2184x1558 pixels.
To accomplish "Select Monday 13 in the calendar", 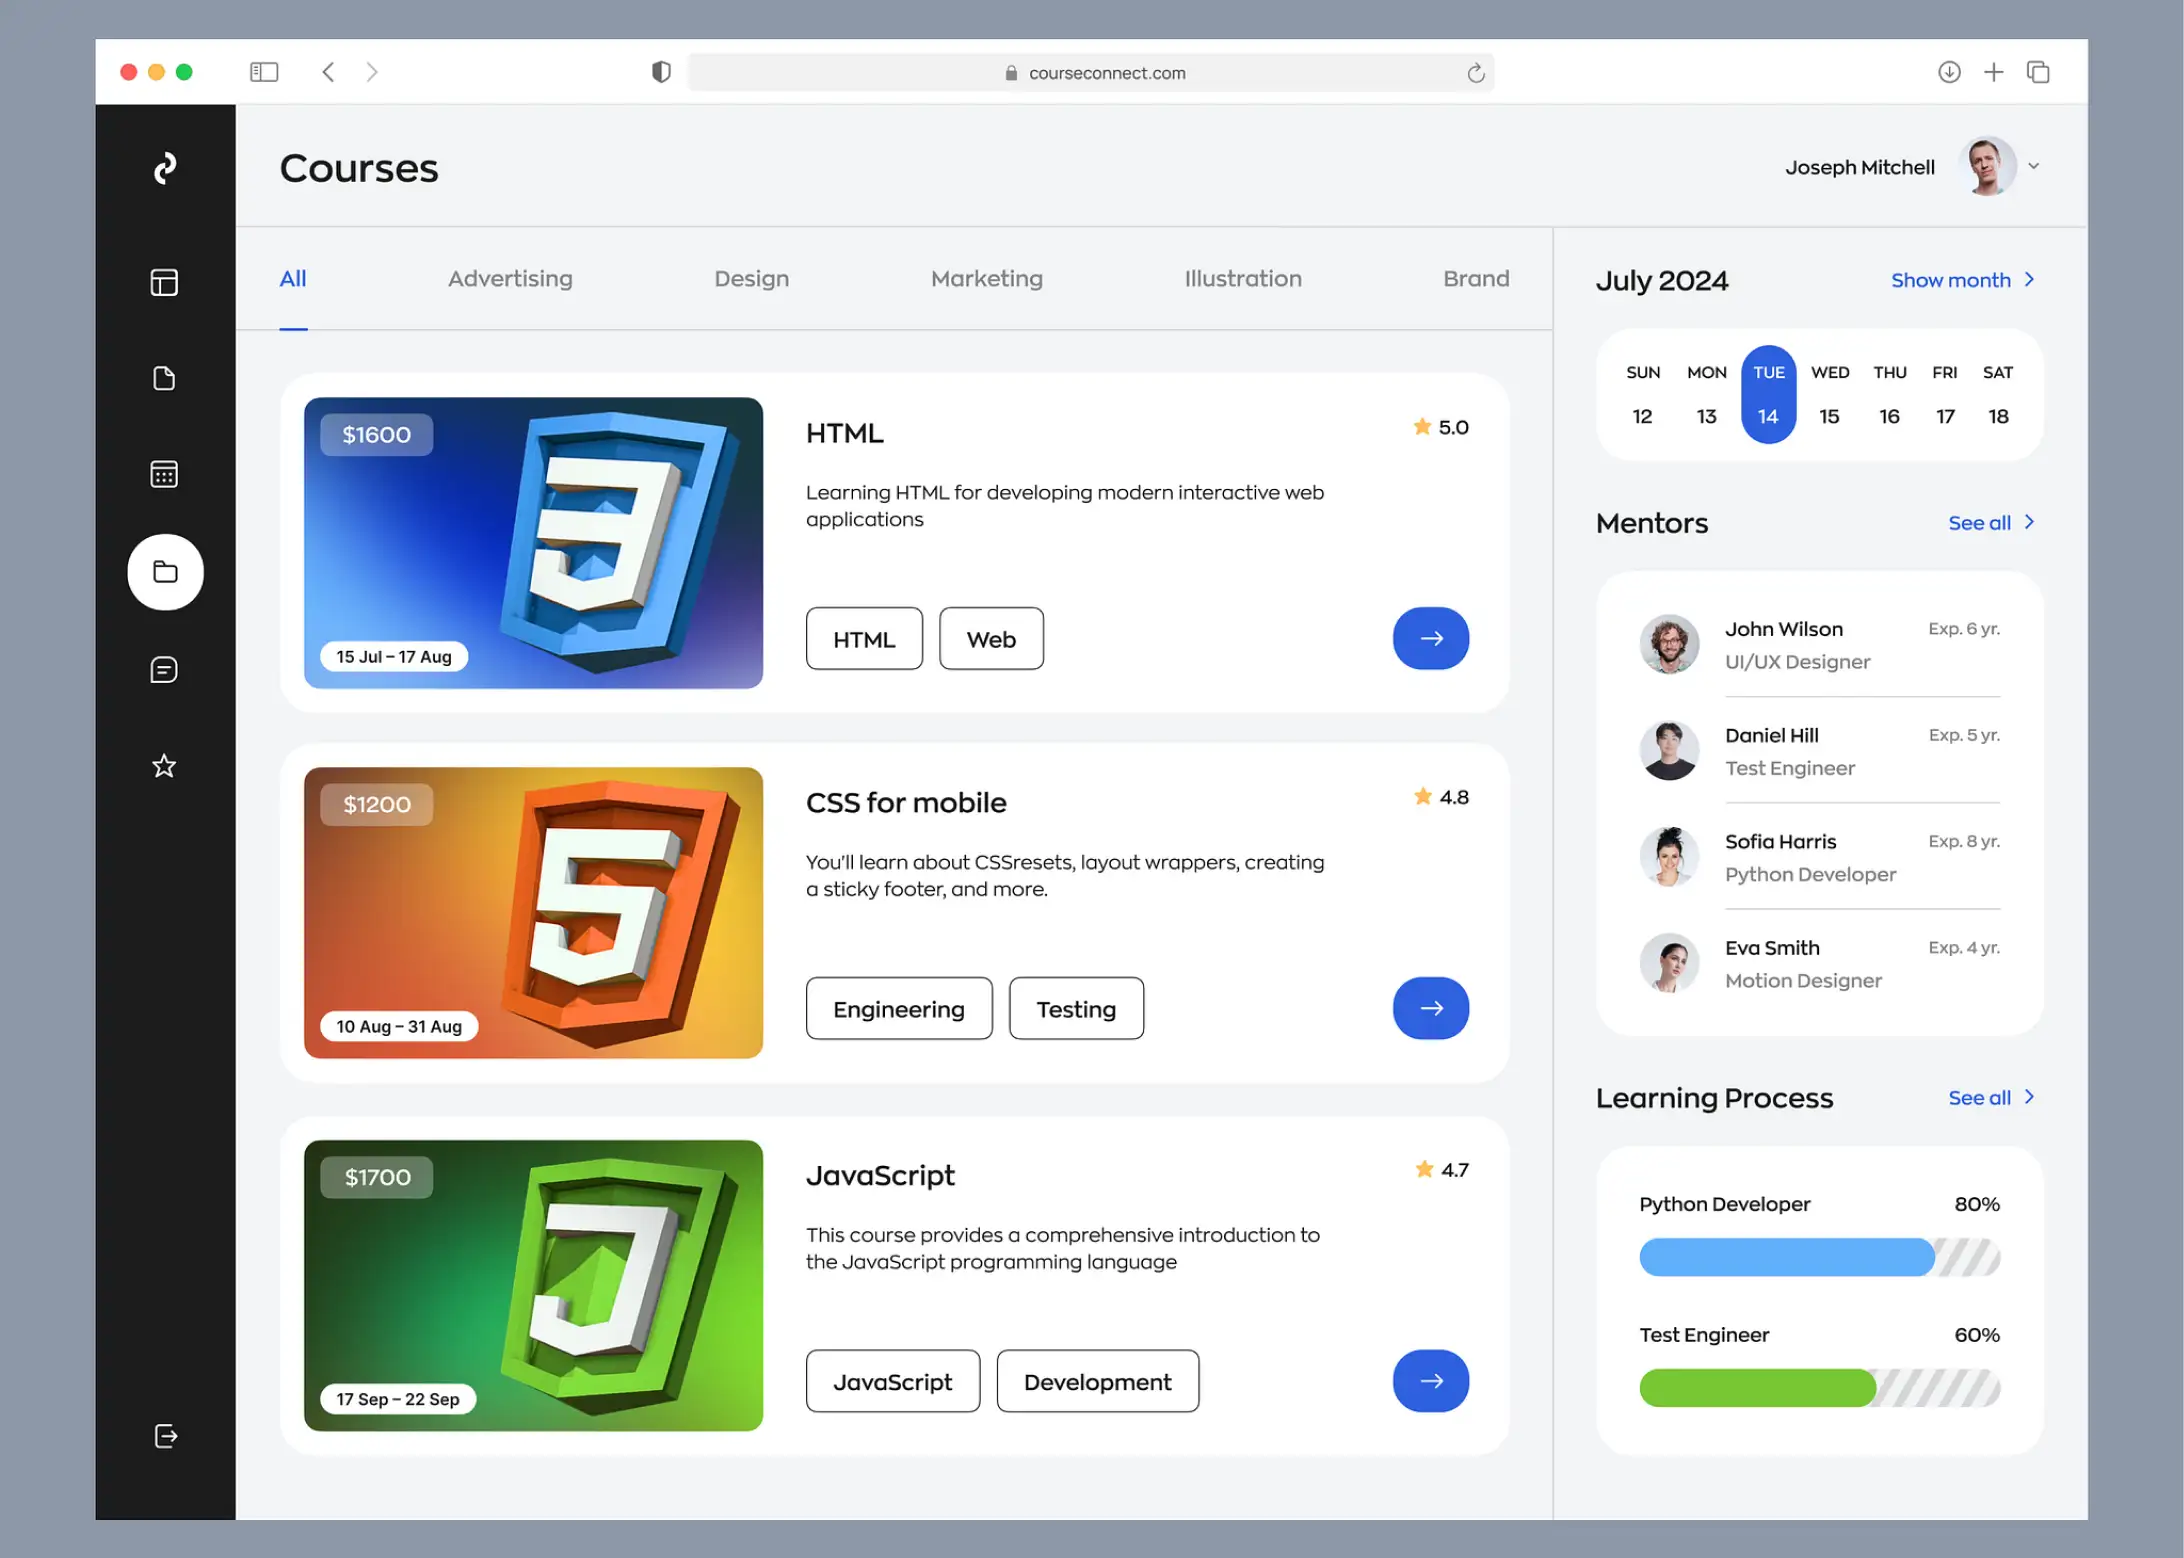I will 1706,395.
